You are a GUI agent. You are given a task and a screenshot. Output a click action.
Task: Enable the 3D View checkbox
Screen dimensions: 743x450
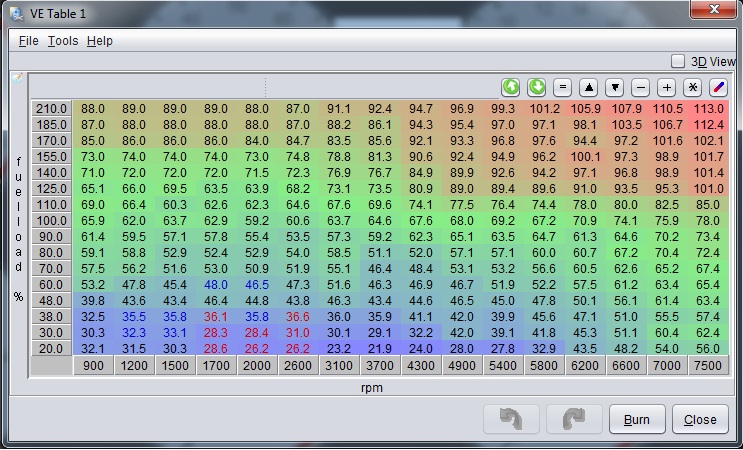click(x=678, y=61)
